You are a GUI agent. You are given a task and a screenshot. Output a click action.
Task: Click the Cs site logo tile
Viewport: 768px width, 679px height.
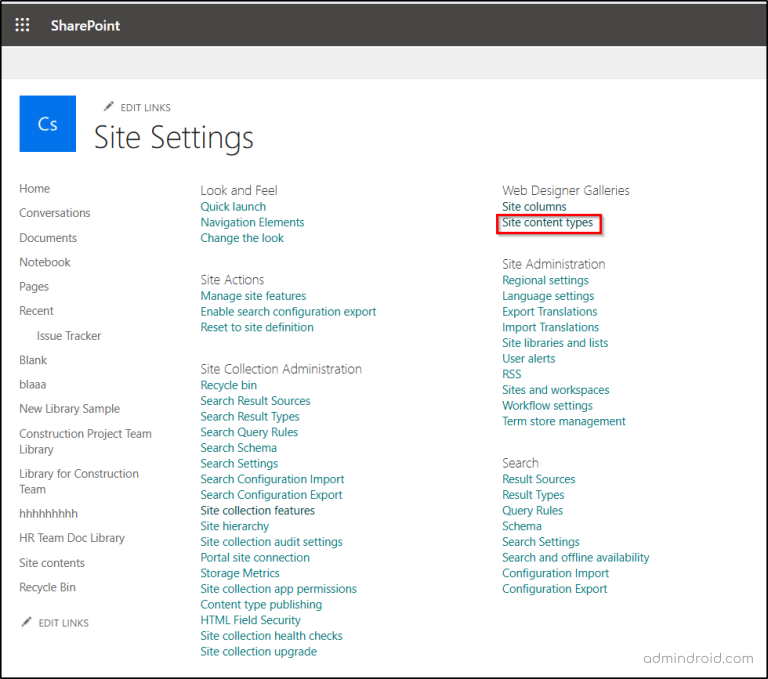click(x=48, y=123)
